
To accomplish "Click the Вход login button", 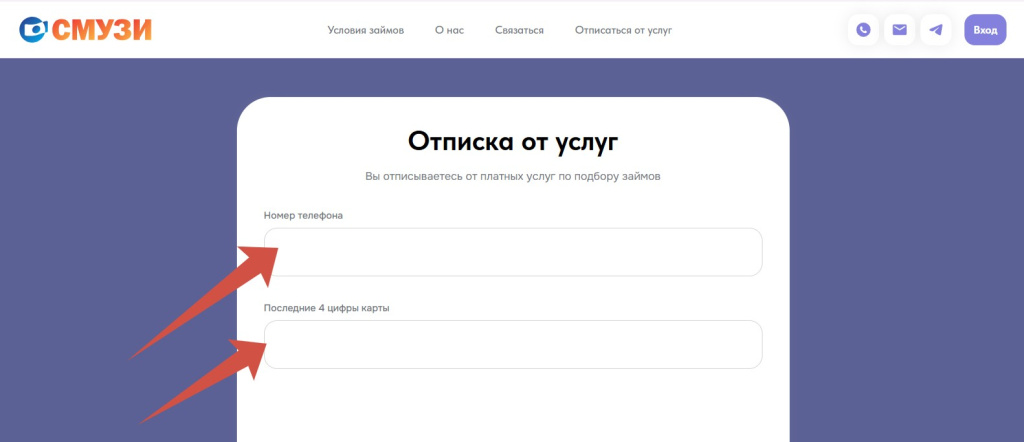I will (x=985, y=30).
